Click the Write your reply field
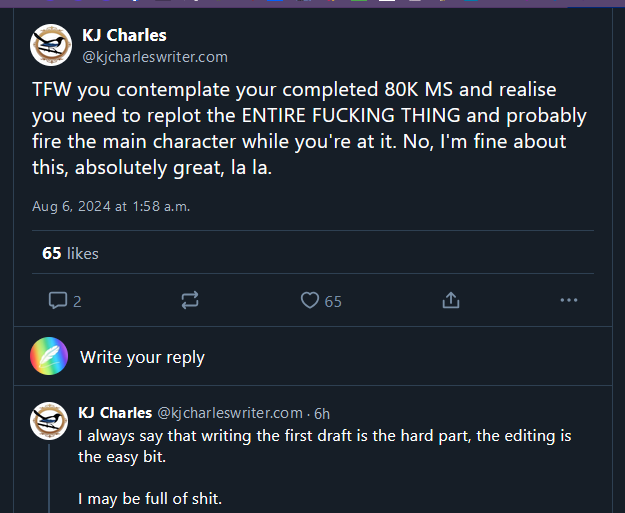 pos(142,357)
